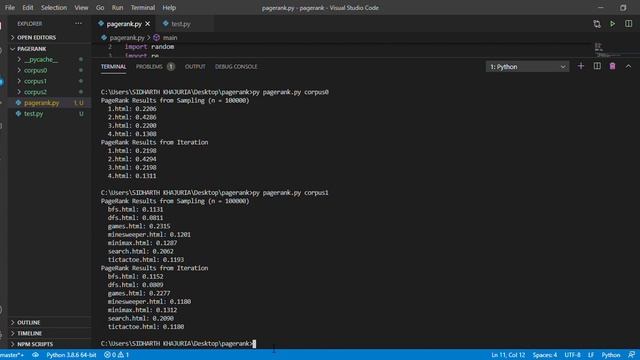Collapse the PAGERANK folder section
This screenshot has width=640, height=360.
49,49
